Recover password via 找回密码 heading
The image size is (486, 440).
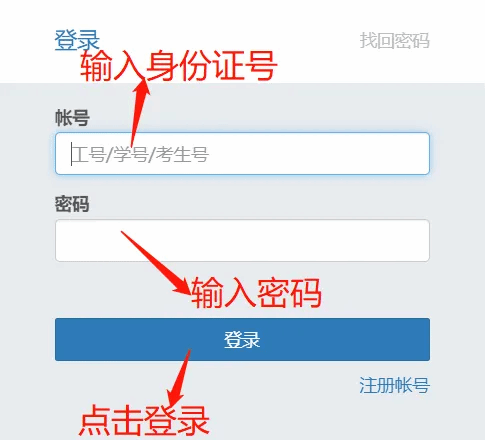point(394,41)
